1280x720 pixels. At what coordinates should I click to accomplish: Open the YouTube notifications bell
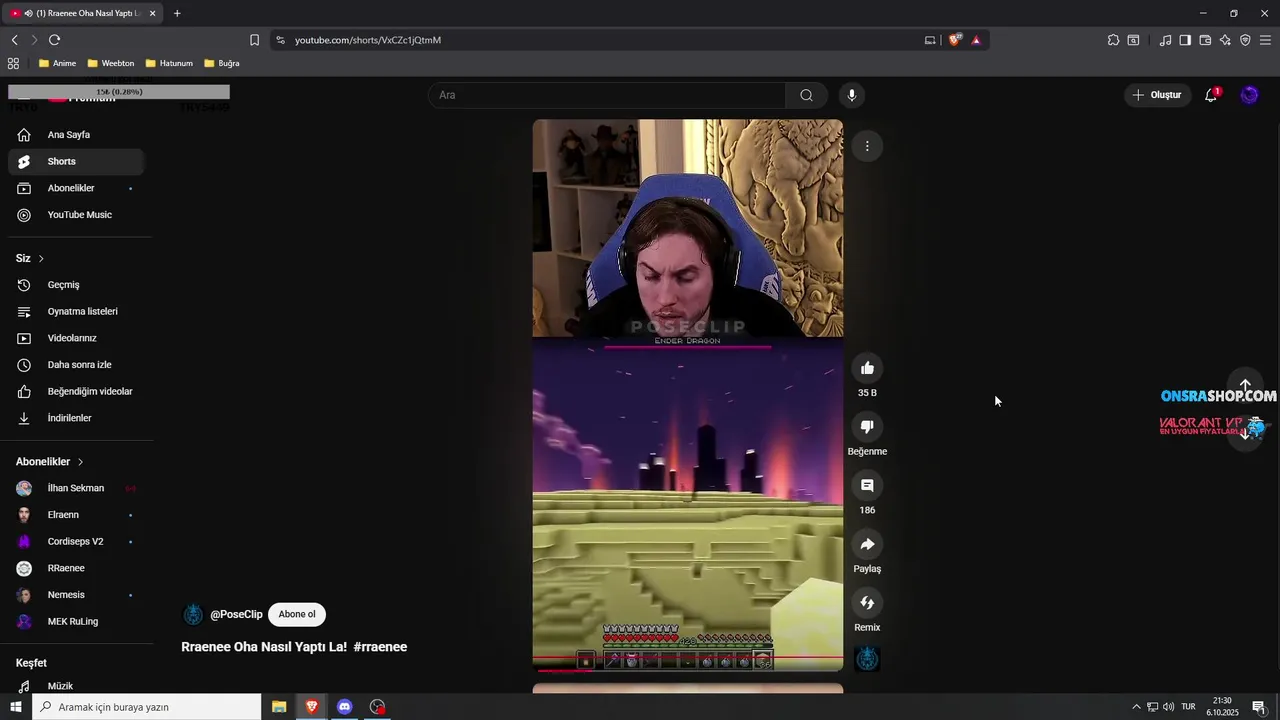coord(1211,95)
